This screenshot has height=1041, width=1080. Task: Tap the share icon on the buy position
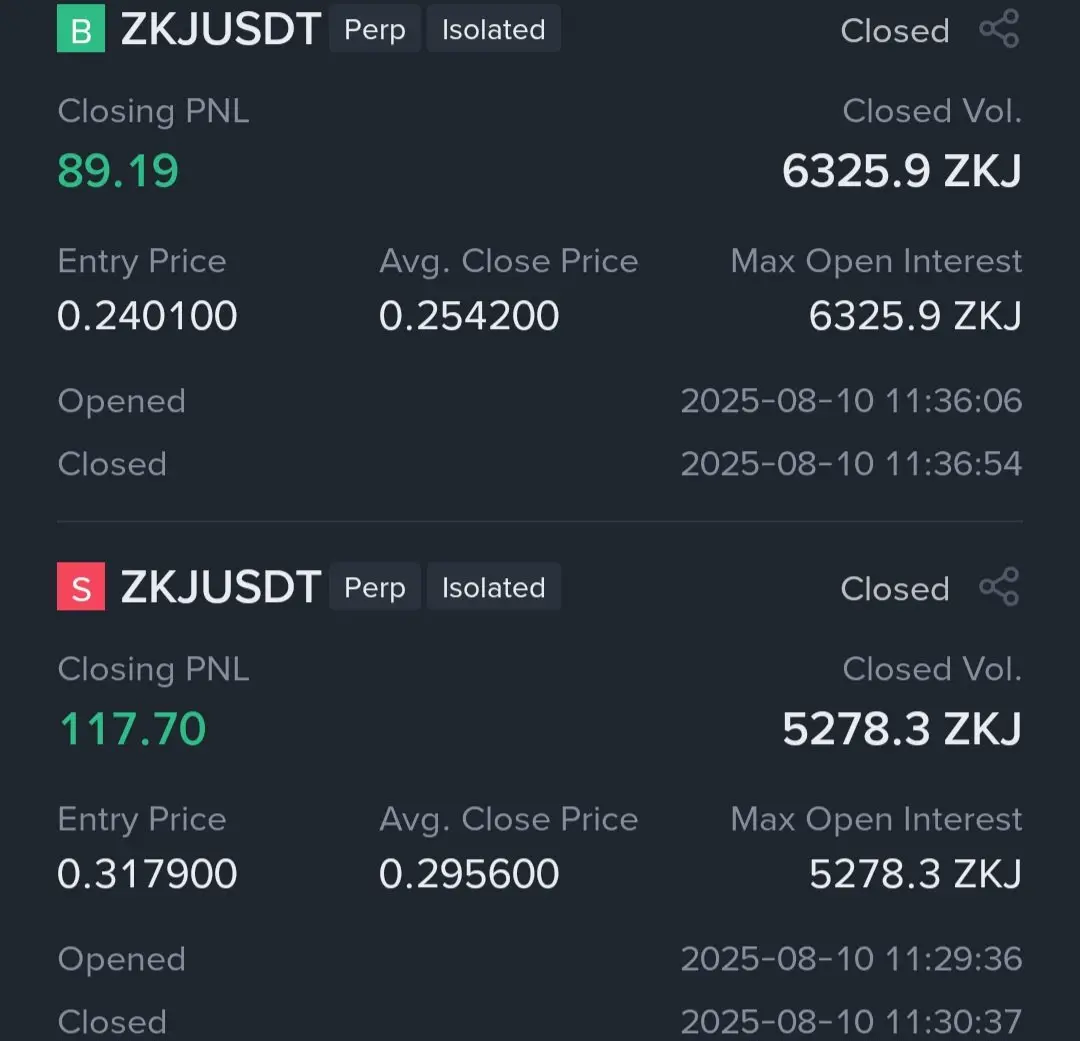click(x=999, y=29)
